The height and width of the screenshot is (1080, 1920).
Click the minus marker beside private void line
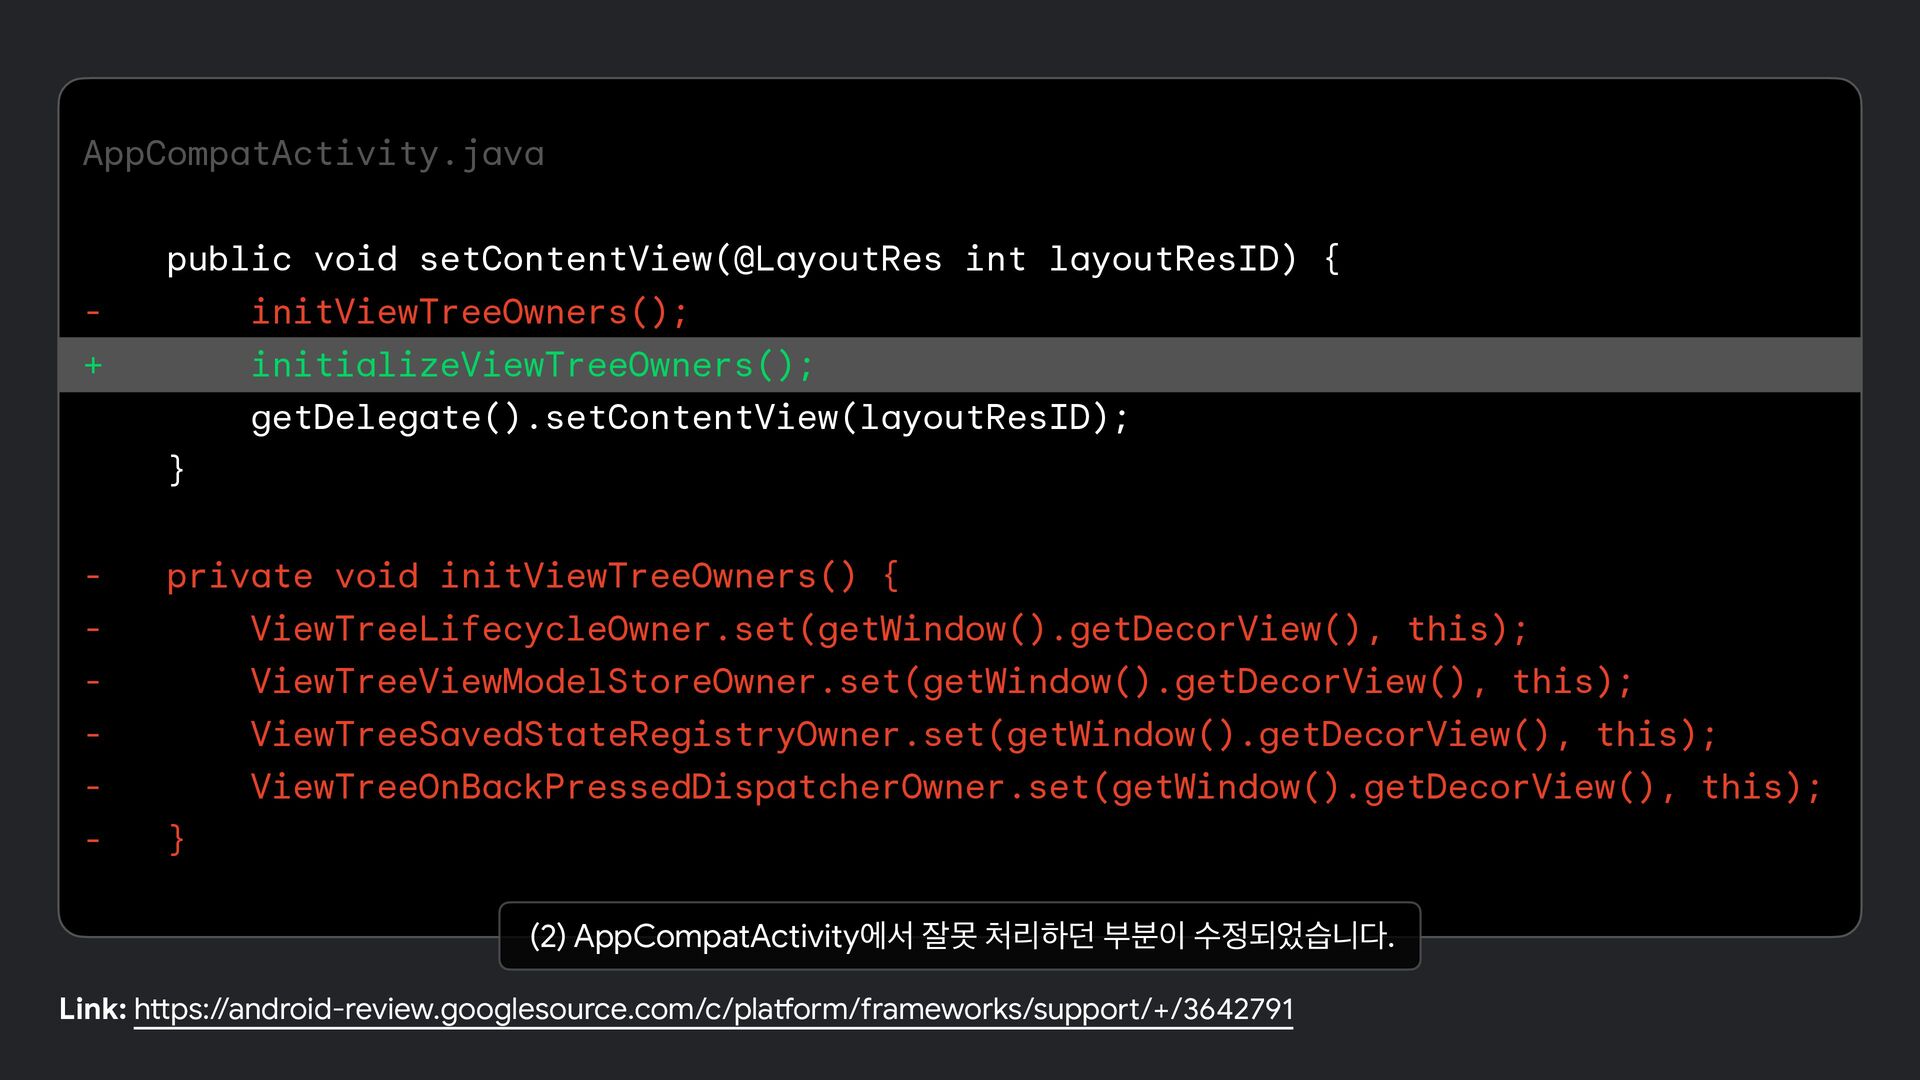tap(93, 576)
